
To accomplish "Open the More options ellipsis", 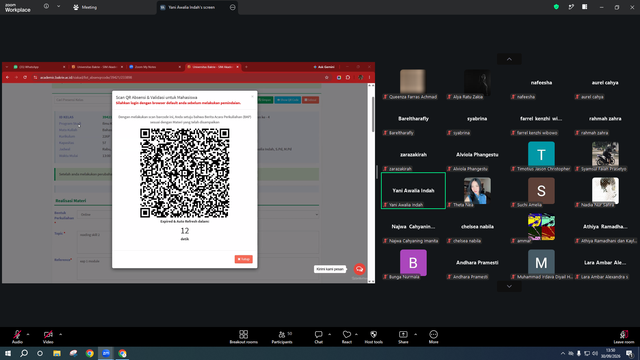I will [x=433, y=337].
